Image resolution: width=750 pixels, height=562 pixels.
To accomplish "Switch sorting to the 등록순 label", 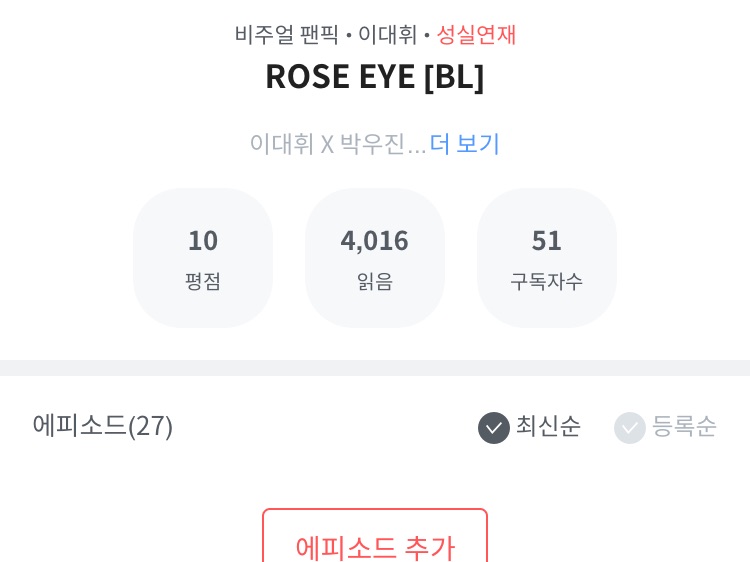I will (684, 426).
